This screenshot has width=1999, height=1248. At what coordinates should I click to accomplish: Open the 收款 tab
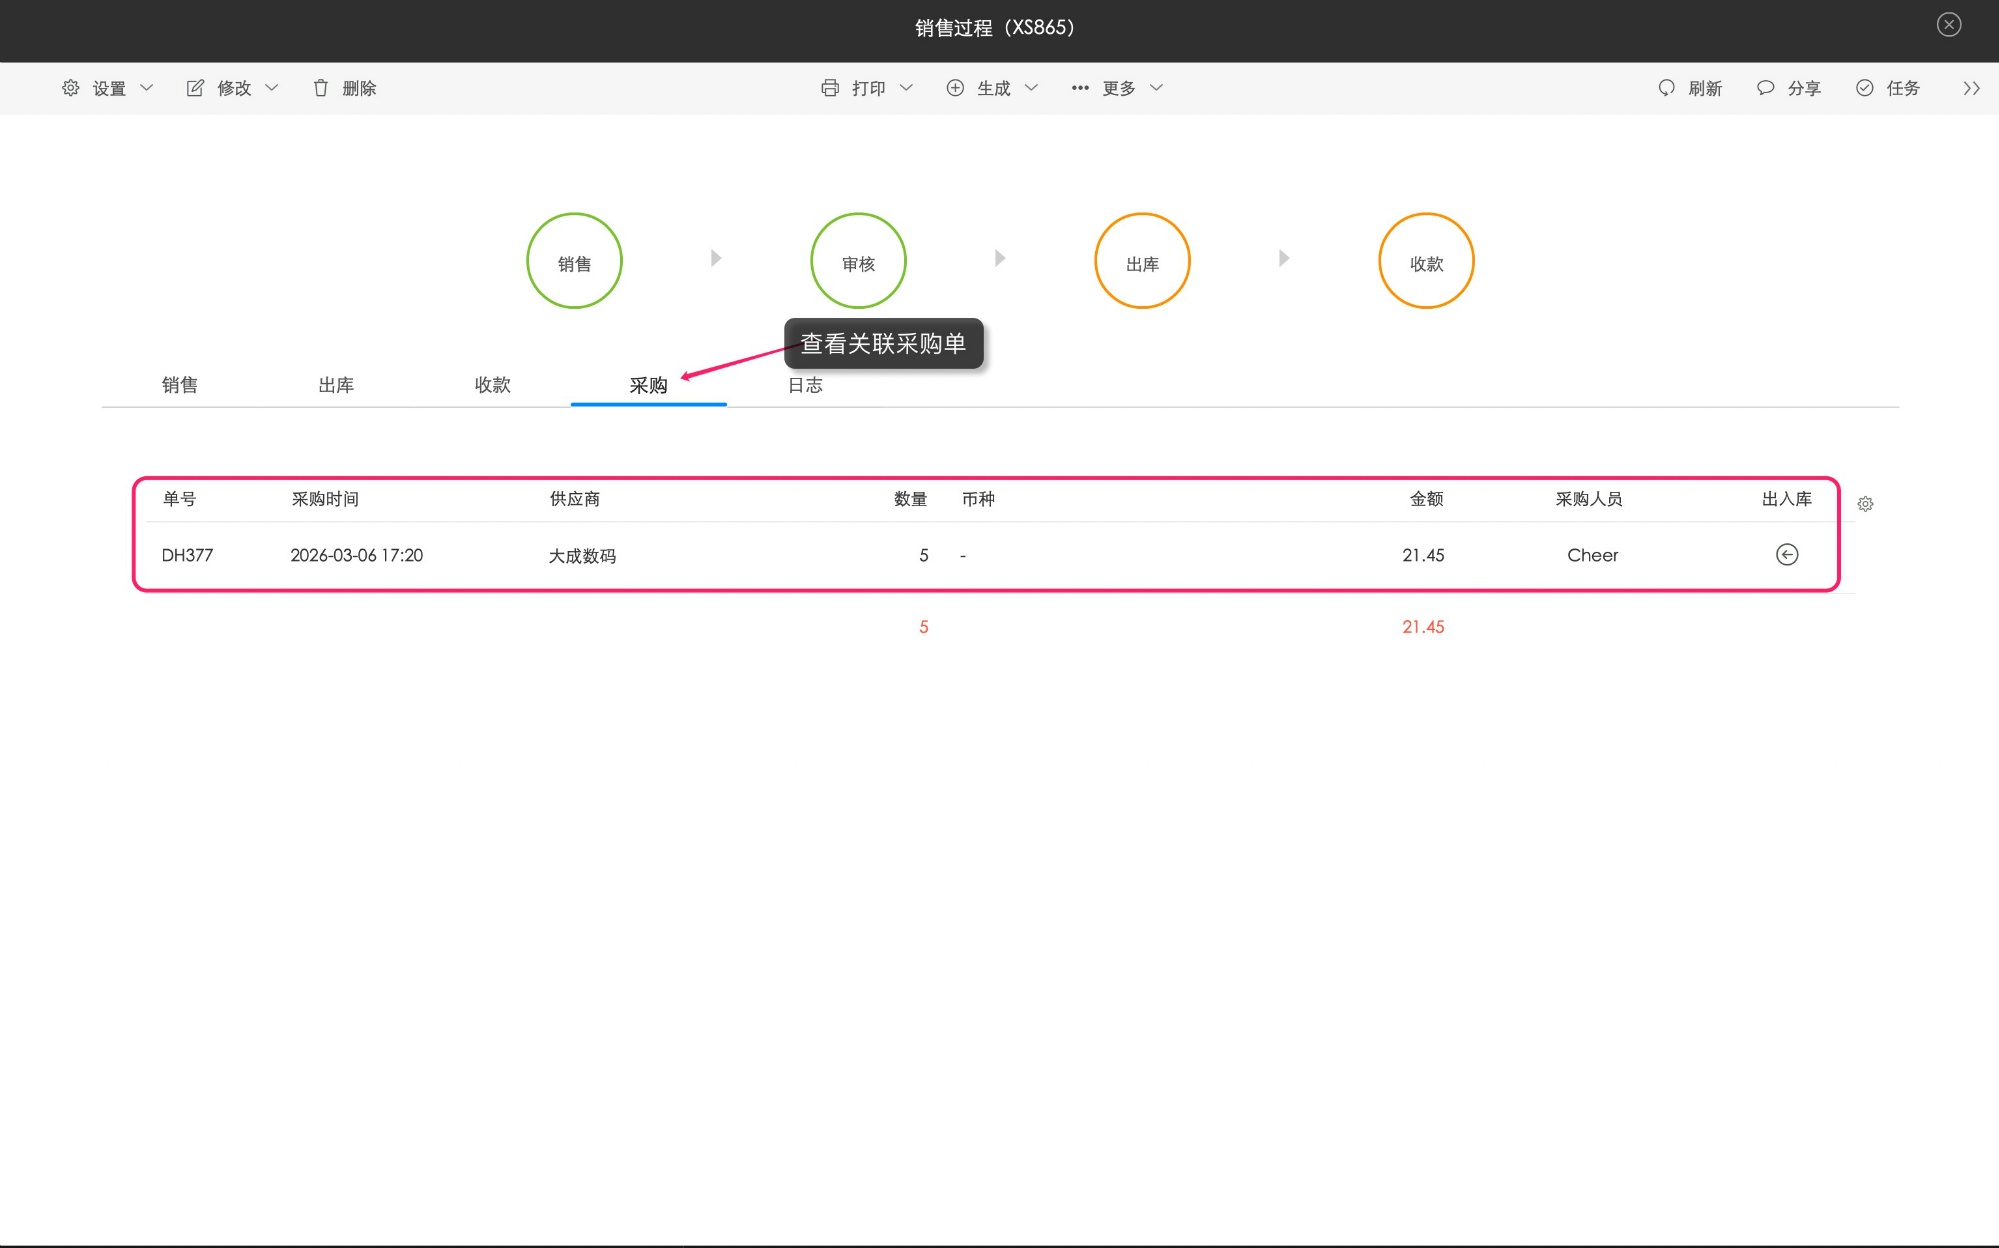pyautogui.click(x=492, y=385)
